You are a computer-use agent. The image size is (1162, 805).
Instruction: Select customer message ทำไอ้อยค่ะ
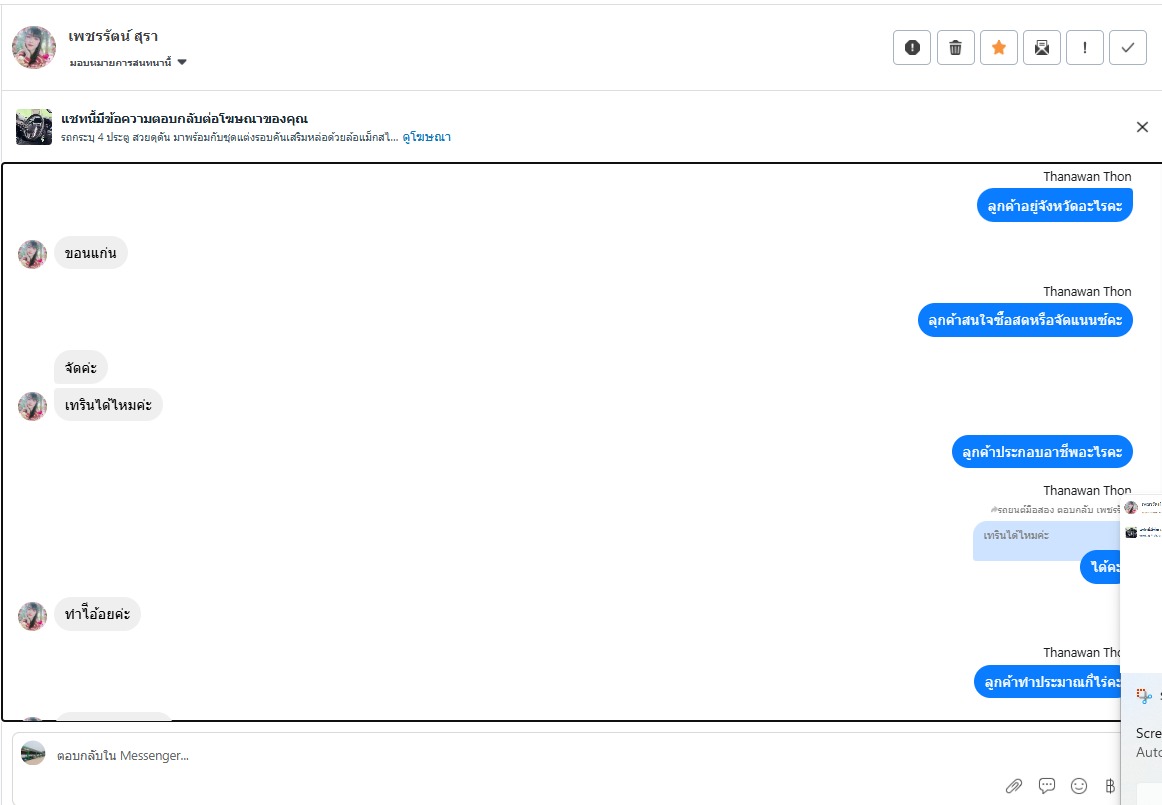pyautogui.click(x=97, y=614)
